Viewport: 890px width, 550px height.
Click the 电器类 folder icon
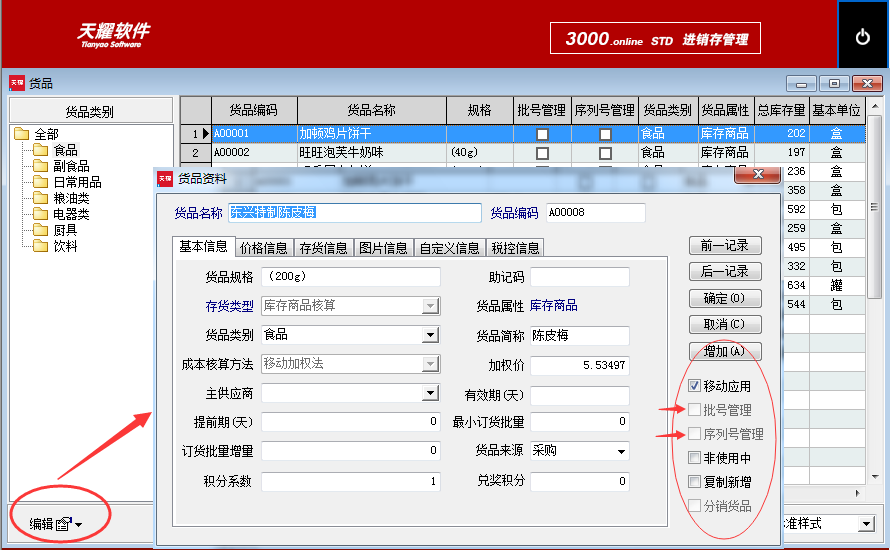click(40, 214)
